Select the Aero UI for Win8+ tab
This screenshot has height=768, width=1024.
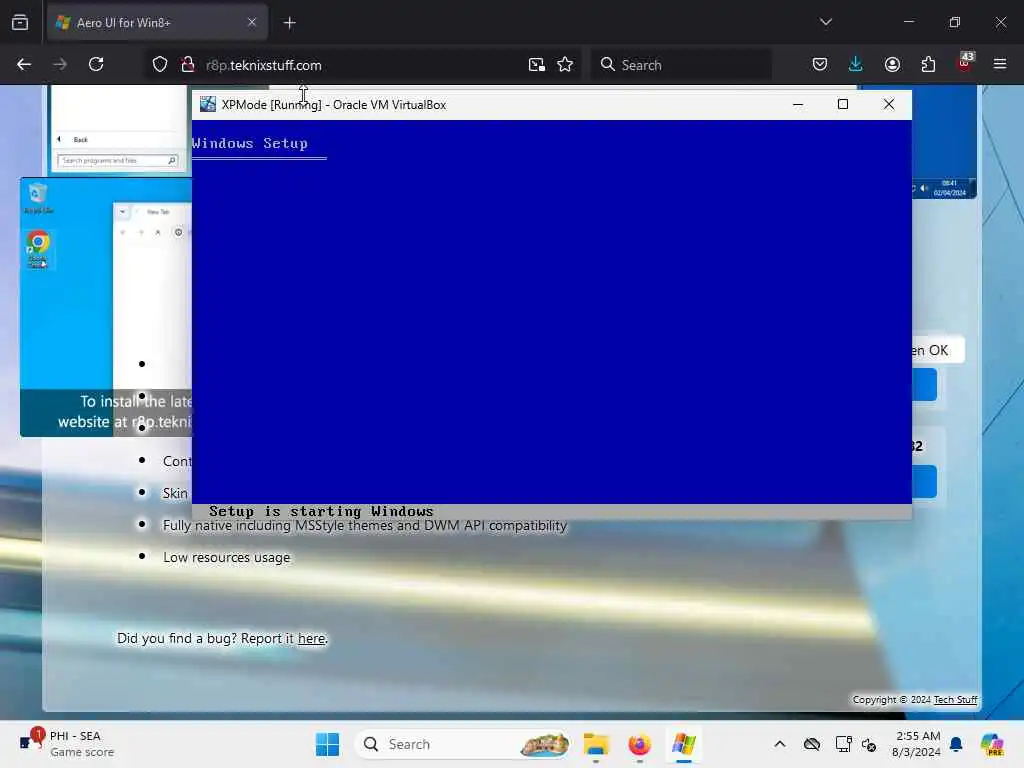tap(157, 23)
